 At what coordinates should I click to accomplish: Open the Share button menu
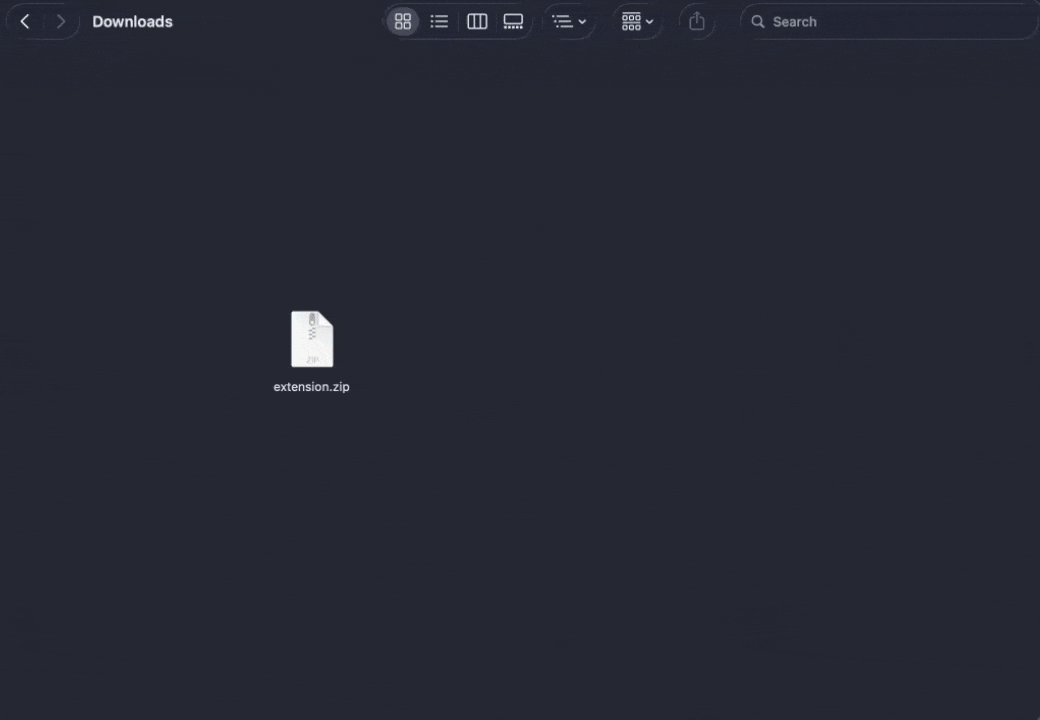(697, 21)
